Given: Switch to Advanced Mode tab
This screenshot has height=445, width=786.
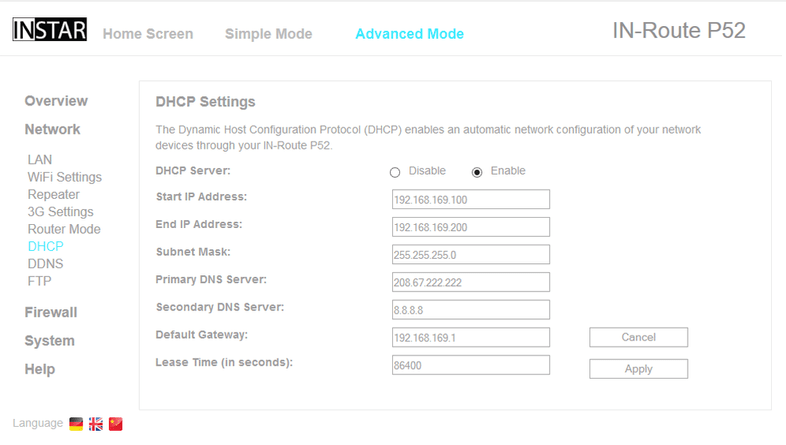Looking at the screenshot, I should click(x=409, y=34).
